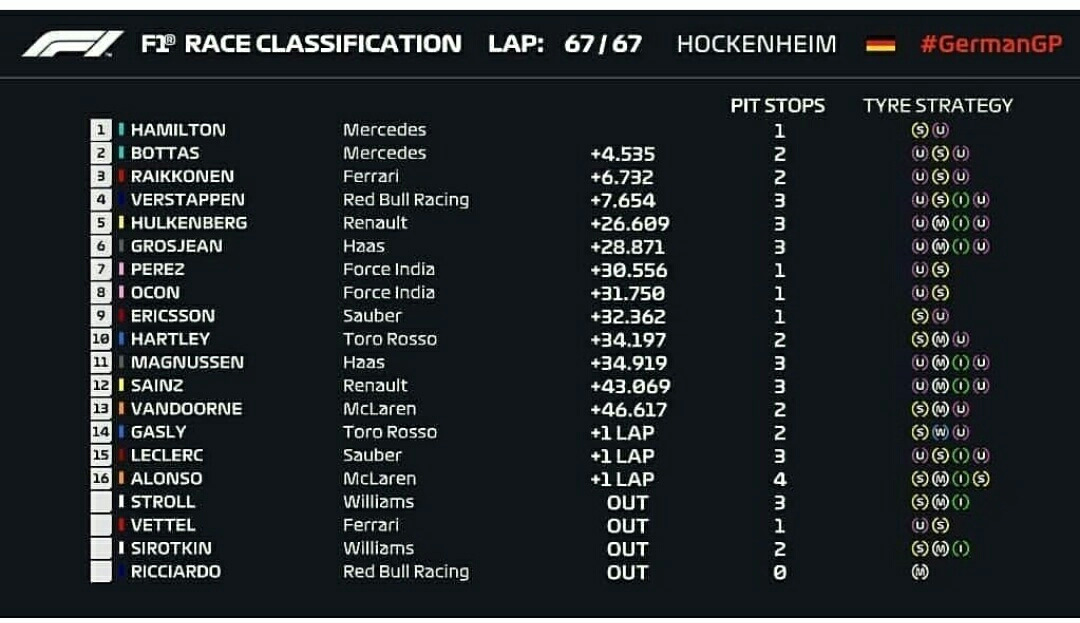Click Alonso's pit stop count 4
This screenshot has width=1080, height=623.
(x=779, y=479)
